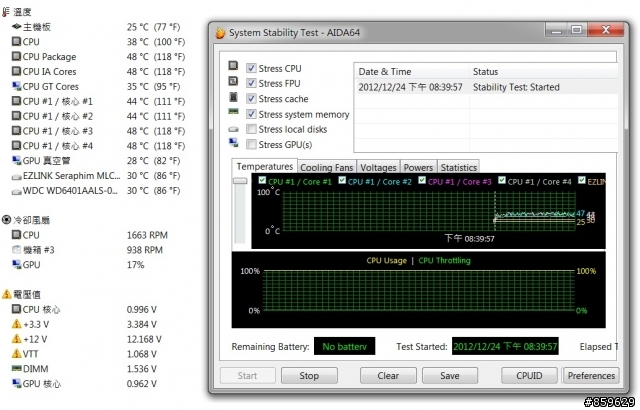Click the CPU fan 1663 RPM value
640x410 pixels.
pyautogui.click(x=147, y=235)
